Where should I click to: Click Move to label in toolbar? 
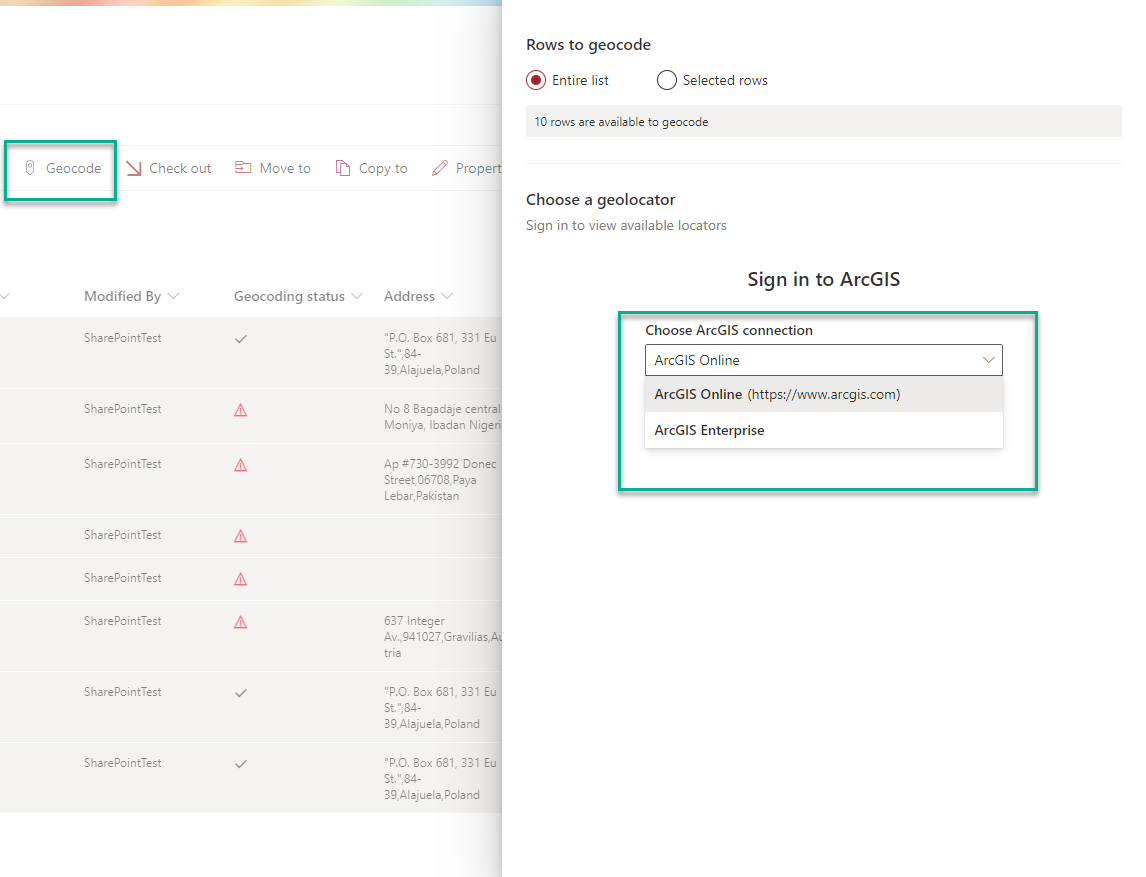click(285, 168)
